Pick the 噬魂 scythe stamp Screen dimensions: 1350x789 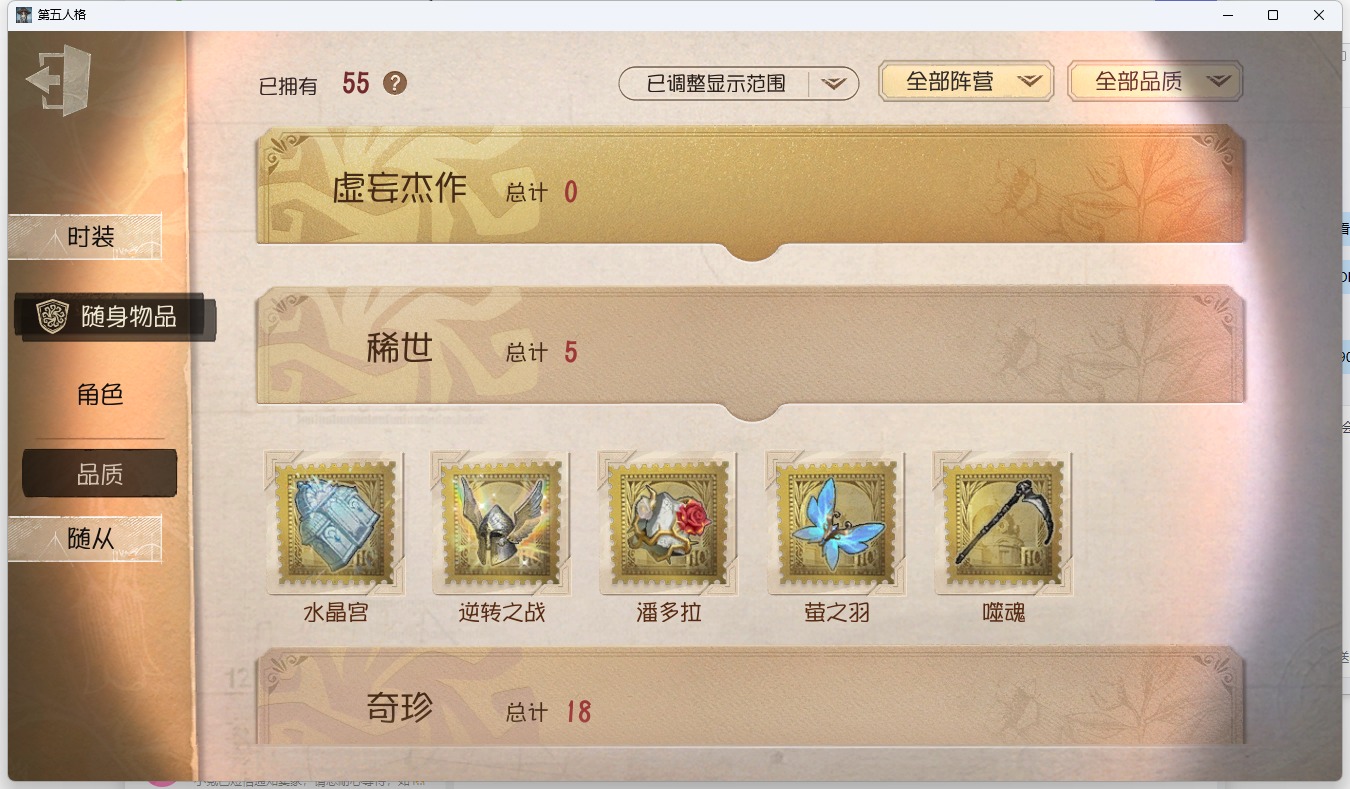tap(1003, 523)
